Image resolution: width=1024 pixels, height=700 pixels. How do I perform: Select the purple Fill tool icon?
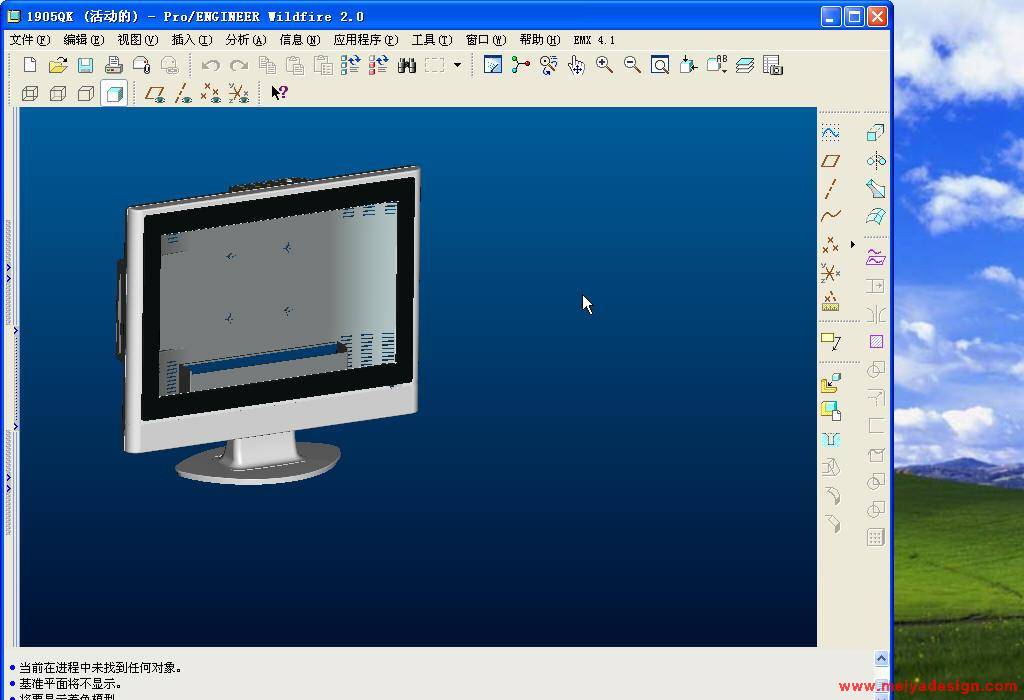(876, 341)
